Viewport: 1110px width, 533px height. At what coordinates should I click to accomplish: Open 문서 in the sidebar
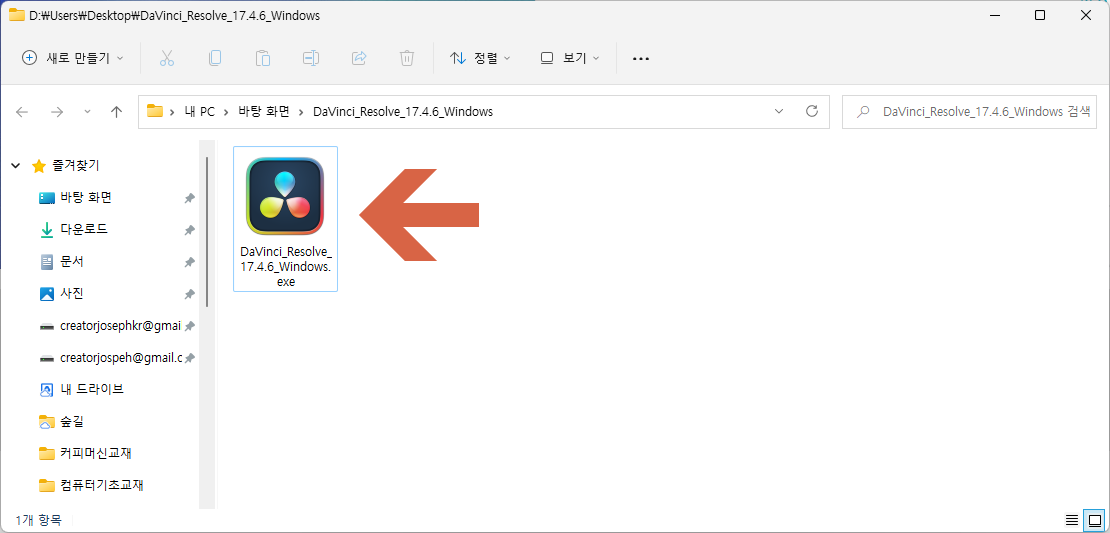click(x=72, y=261)
